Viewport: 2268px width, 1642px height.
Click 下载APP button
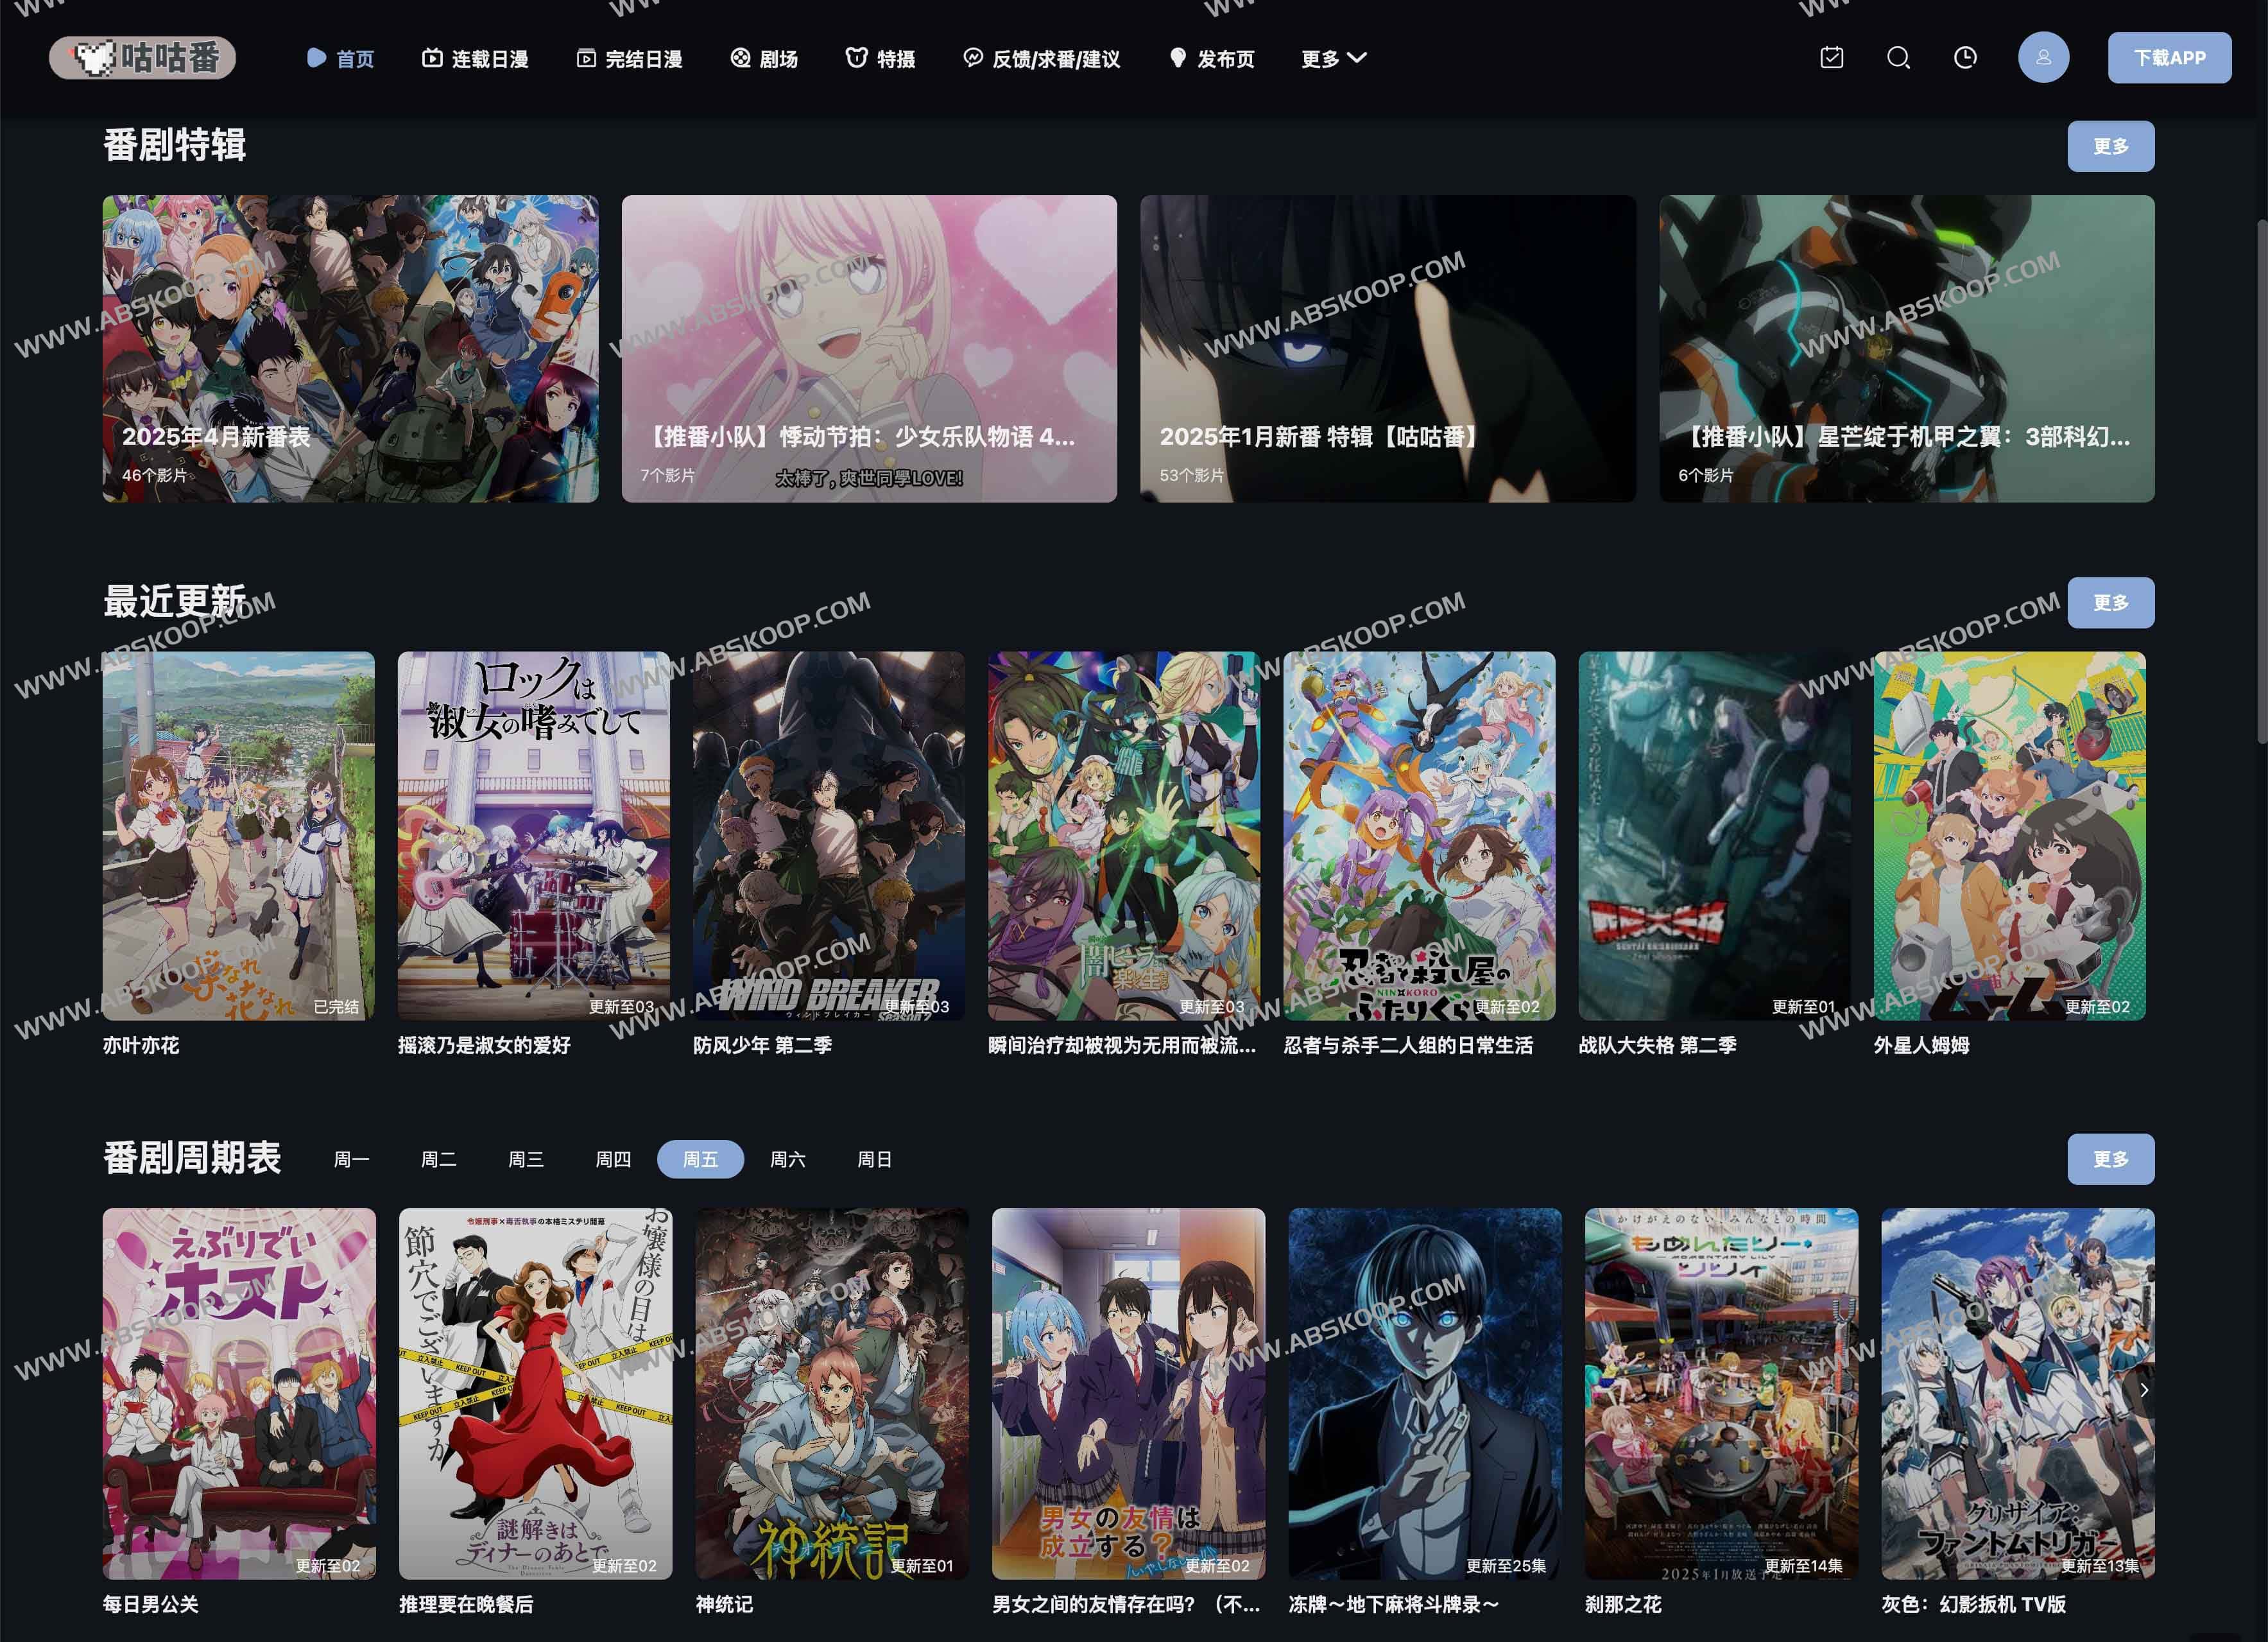pos(2169,58)
